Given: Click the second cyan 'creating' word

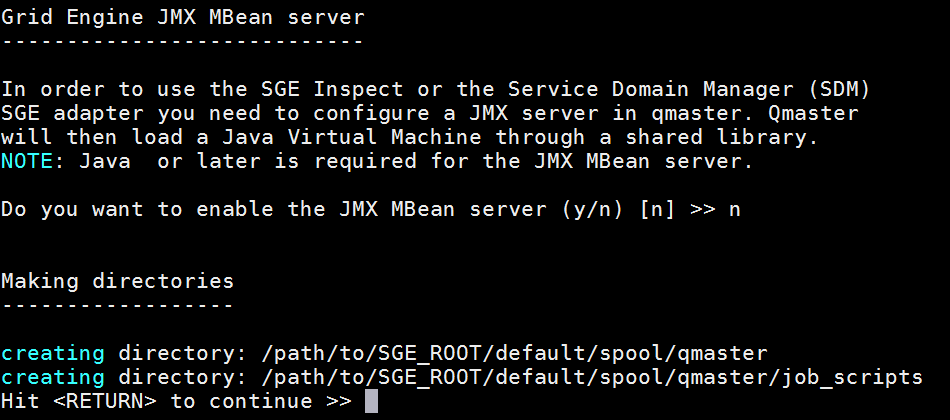Looking at the screenshot, I should (53, 378).
